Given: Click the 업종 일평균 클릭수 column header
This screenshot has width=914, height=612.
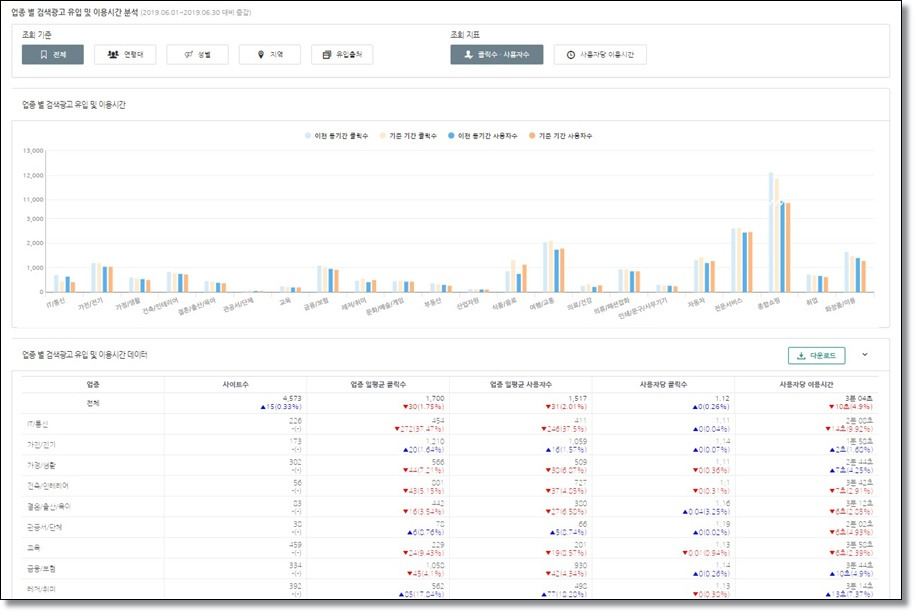Looking at the screenshot, I should pyautogui.click(x=378, y=384).
